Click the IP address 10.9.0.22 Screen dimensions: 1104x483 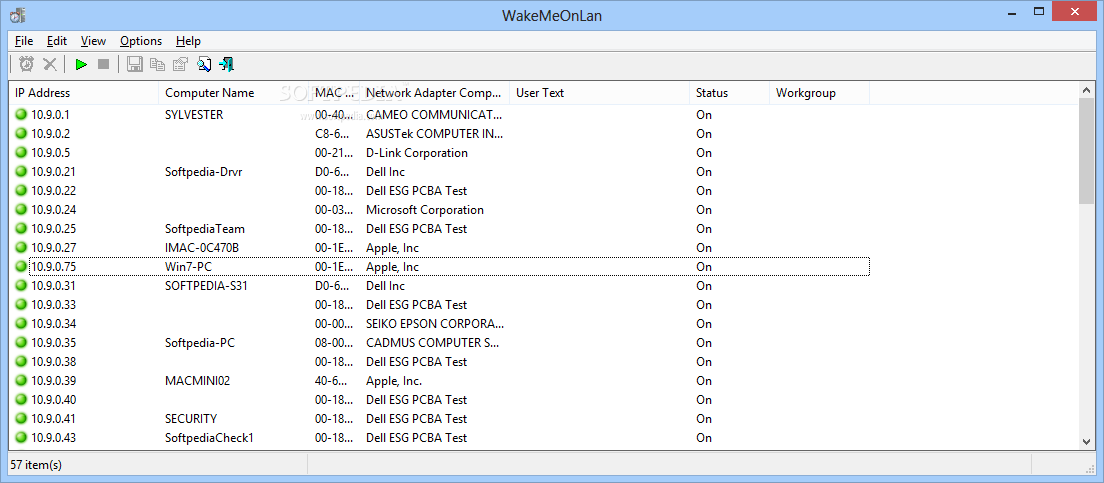click(x=54, y=190)
